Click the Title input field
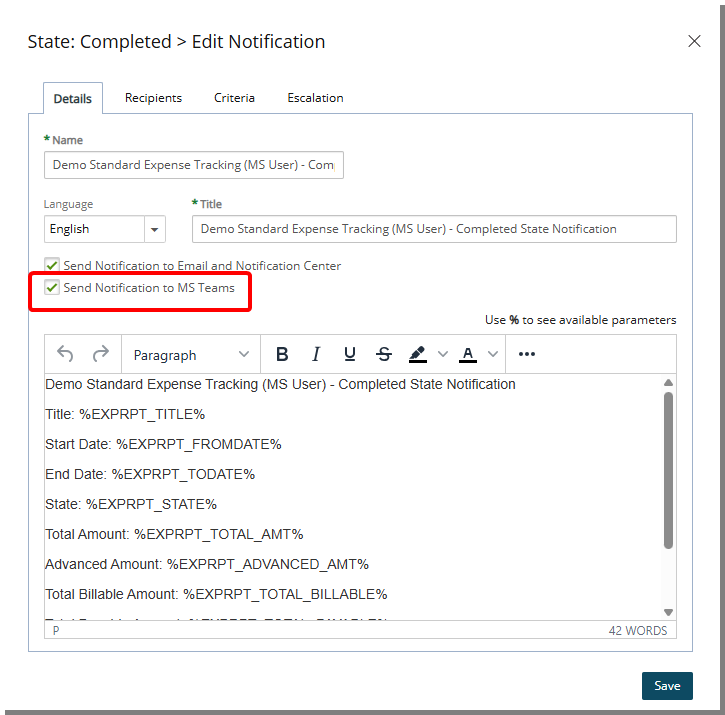725x715 pixels. (x=434, y=229)
